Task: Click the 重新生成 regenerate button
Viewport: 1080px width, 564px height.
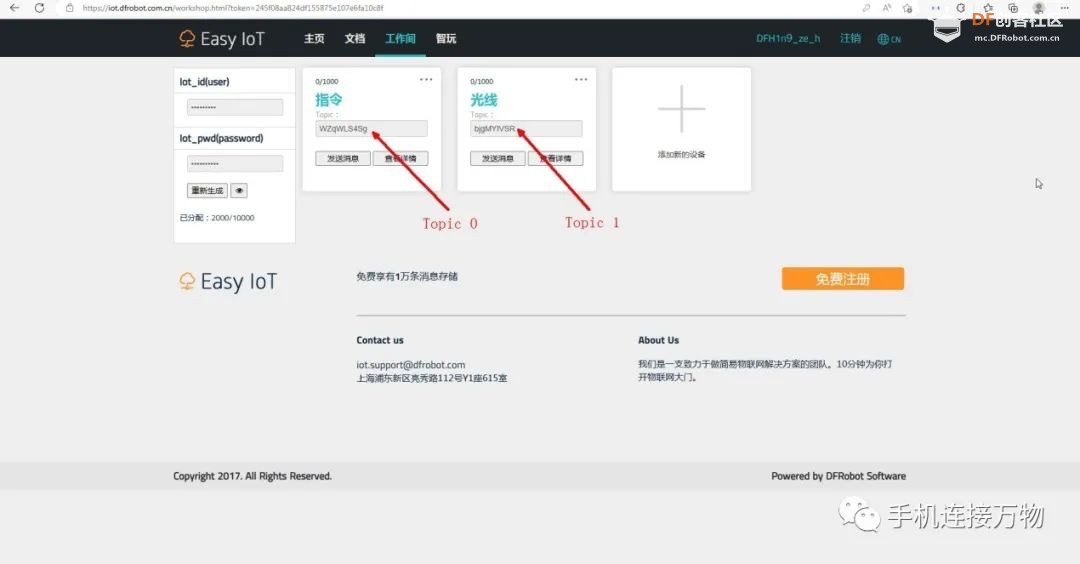Action: click(x=207, y=191)
